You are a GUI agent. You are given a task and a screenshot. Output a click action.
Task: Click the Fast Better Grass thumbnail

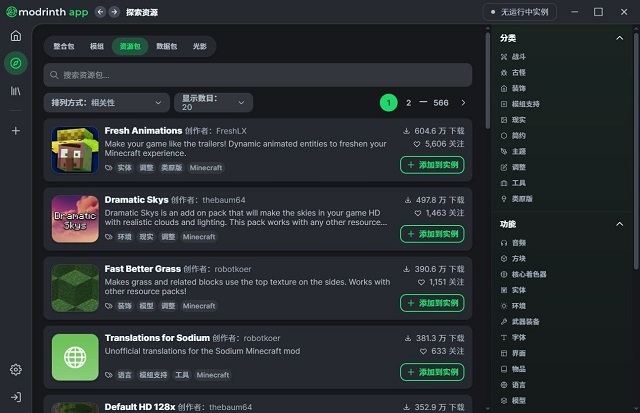[75, 288]
